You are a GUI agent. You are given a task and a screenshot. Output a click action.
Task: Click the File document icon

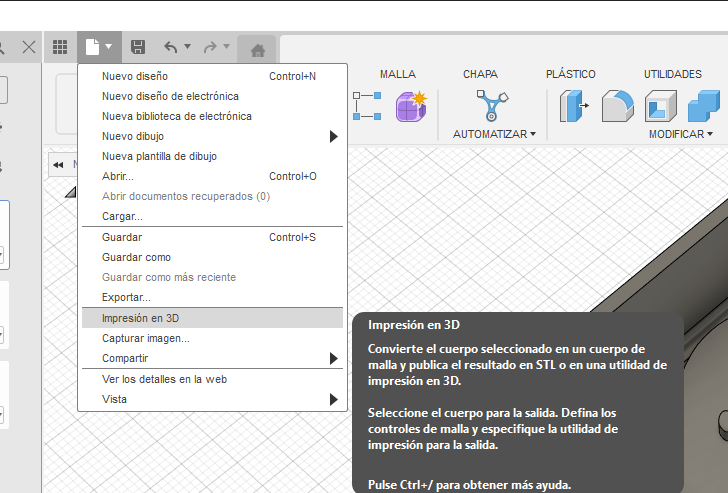point(92,47)
